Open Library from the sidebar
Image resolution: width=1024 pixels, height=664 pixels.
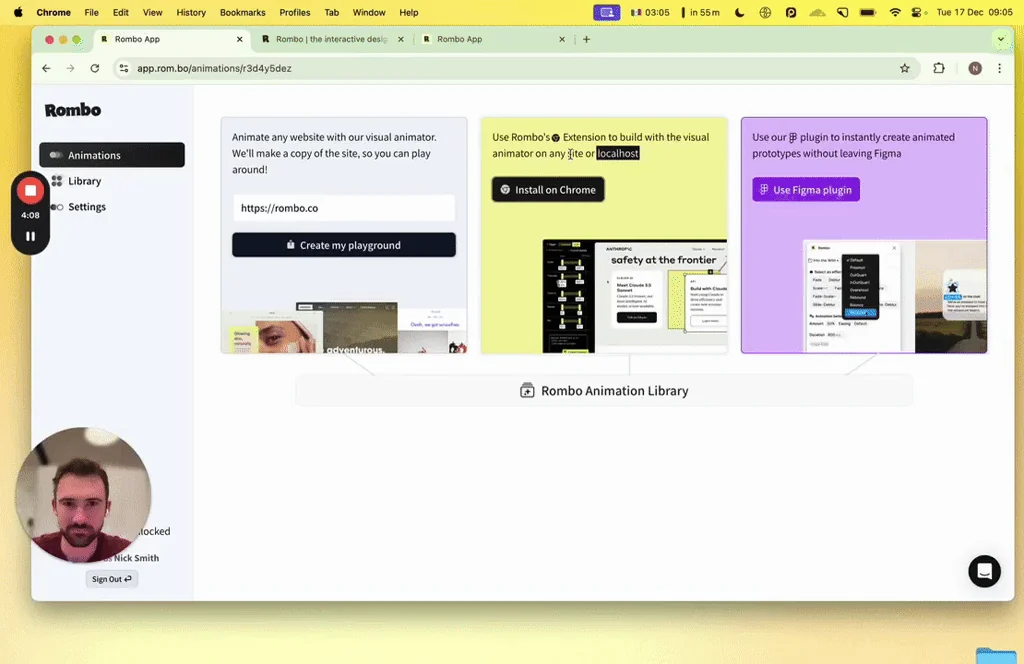tap(87, 181)
